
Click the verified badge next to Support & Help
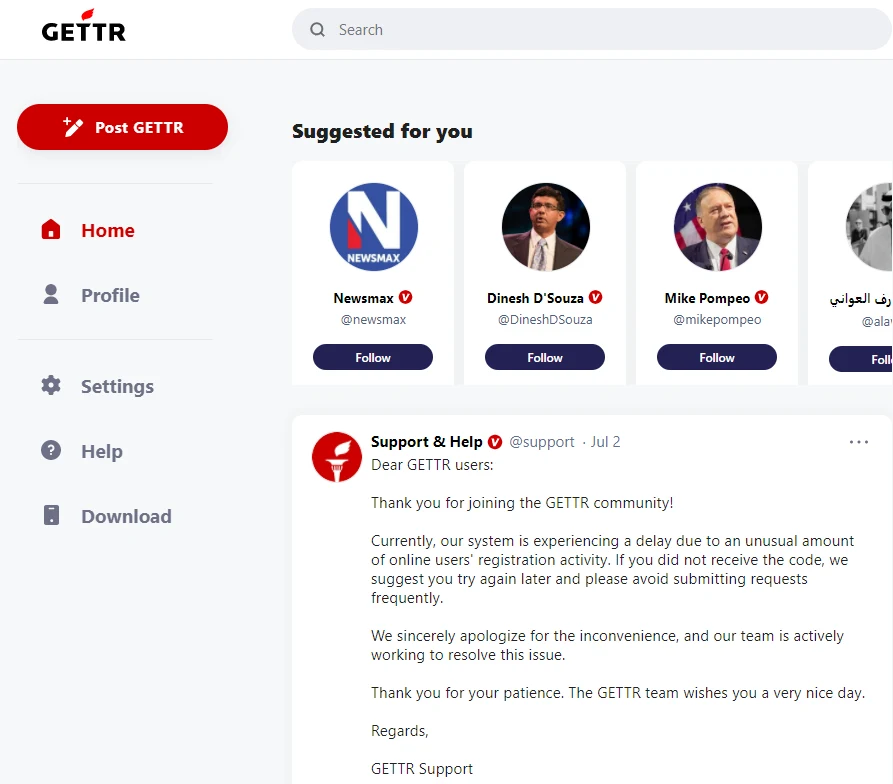point(494,441)
